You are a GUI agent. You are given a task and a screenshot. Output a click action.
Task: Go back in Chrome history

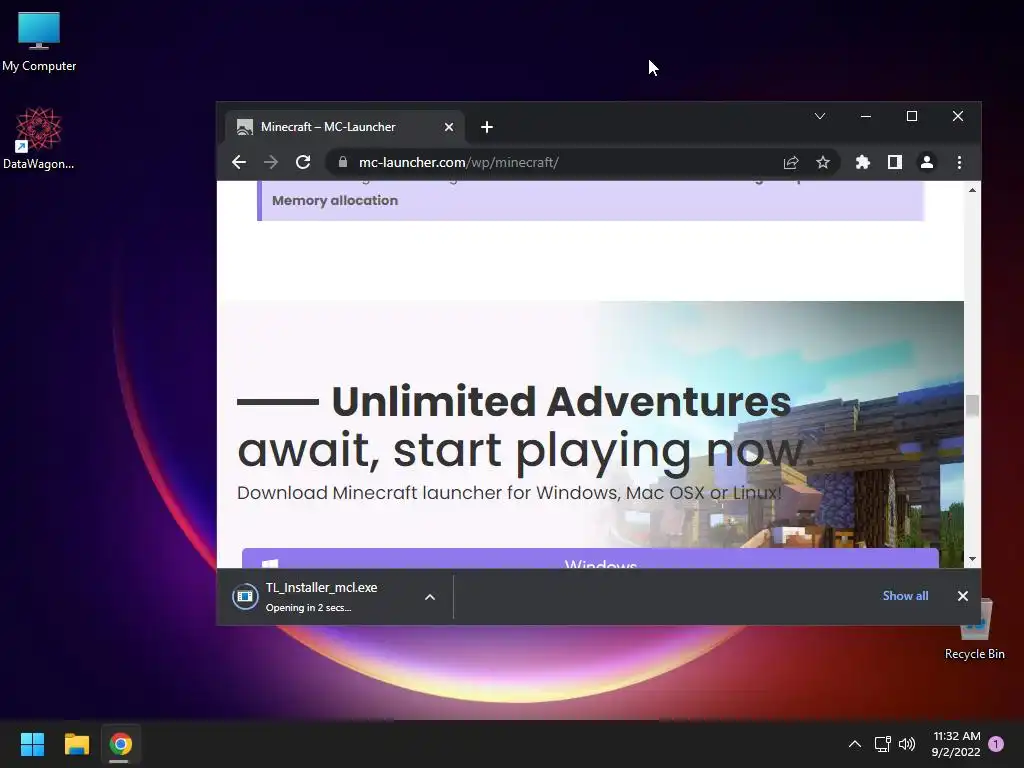pos(239,162)
